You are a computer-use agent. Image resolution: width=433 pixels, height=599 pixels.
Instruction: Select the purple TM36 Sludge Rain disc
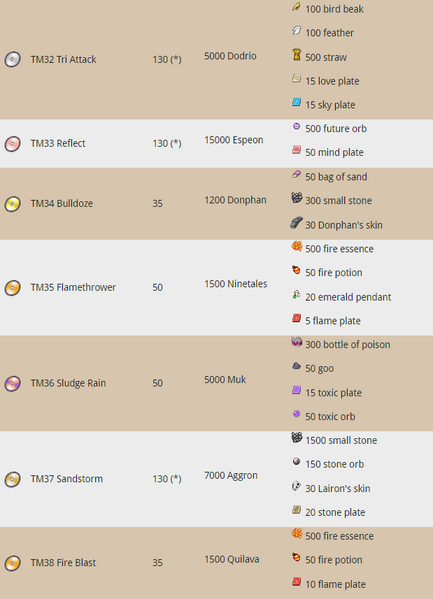pos(12,384)
